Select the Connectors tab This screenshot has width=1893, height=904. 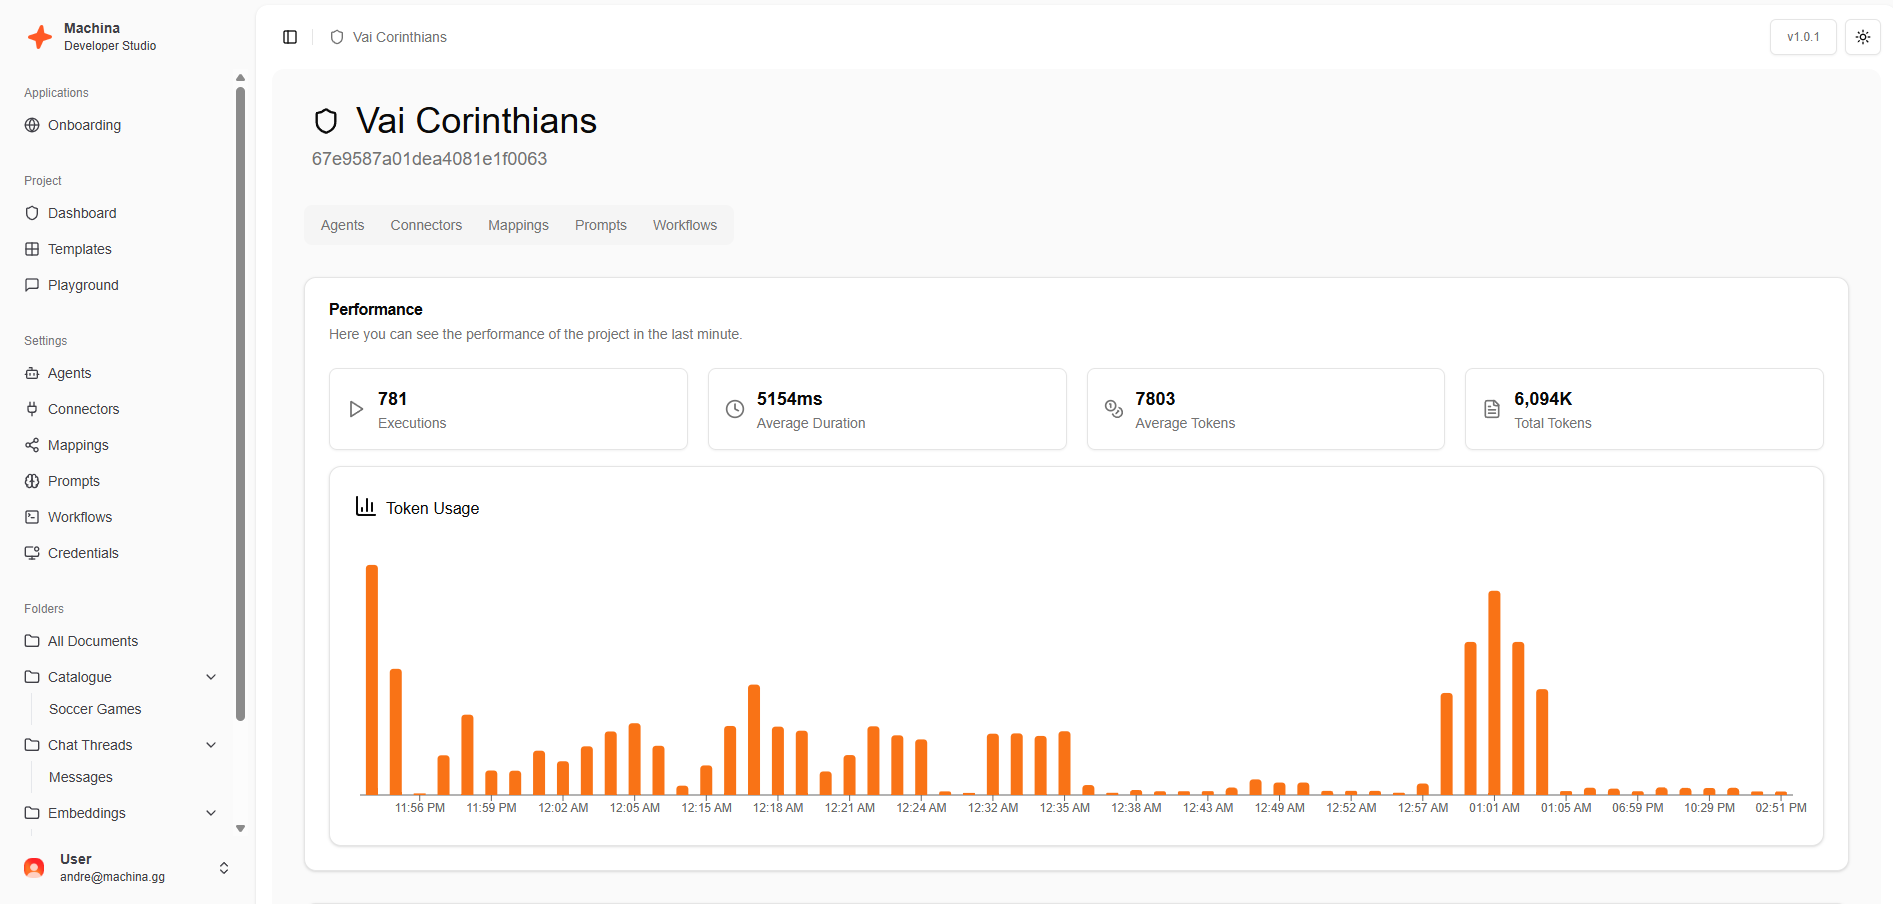point(426,225)
